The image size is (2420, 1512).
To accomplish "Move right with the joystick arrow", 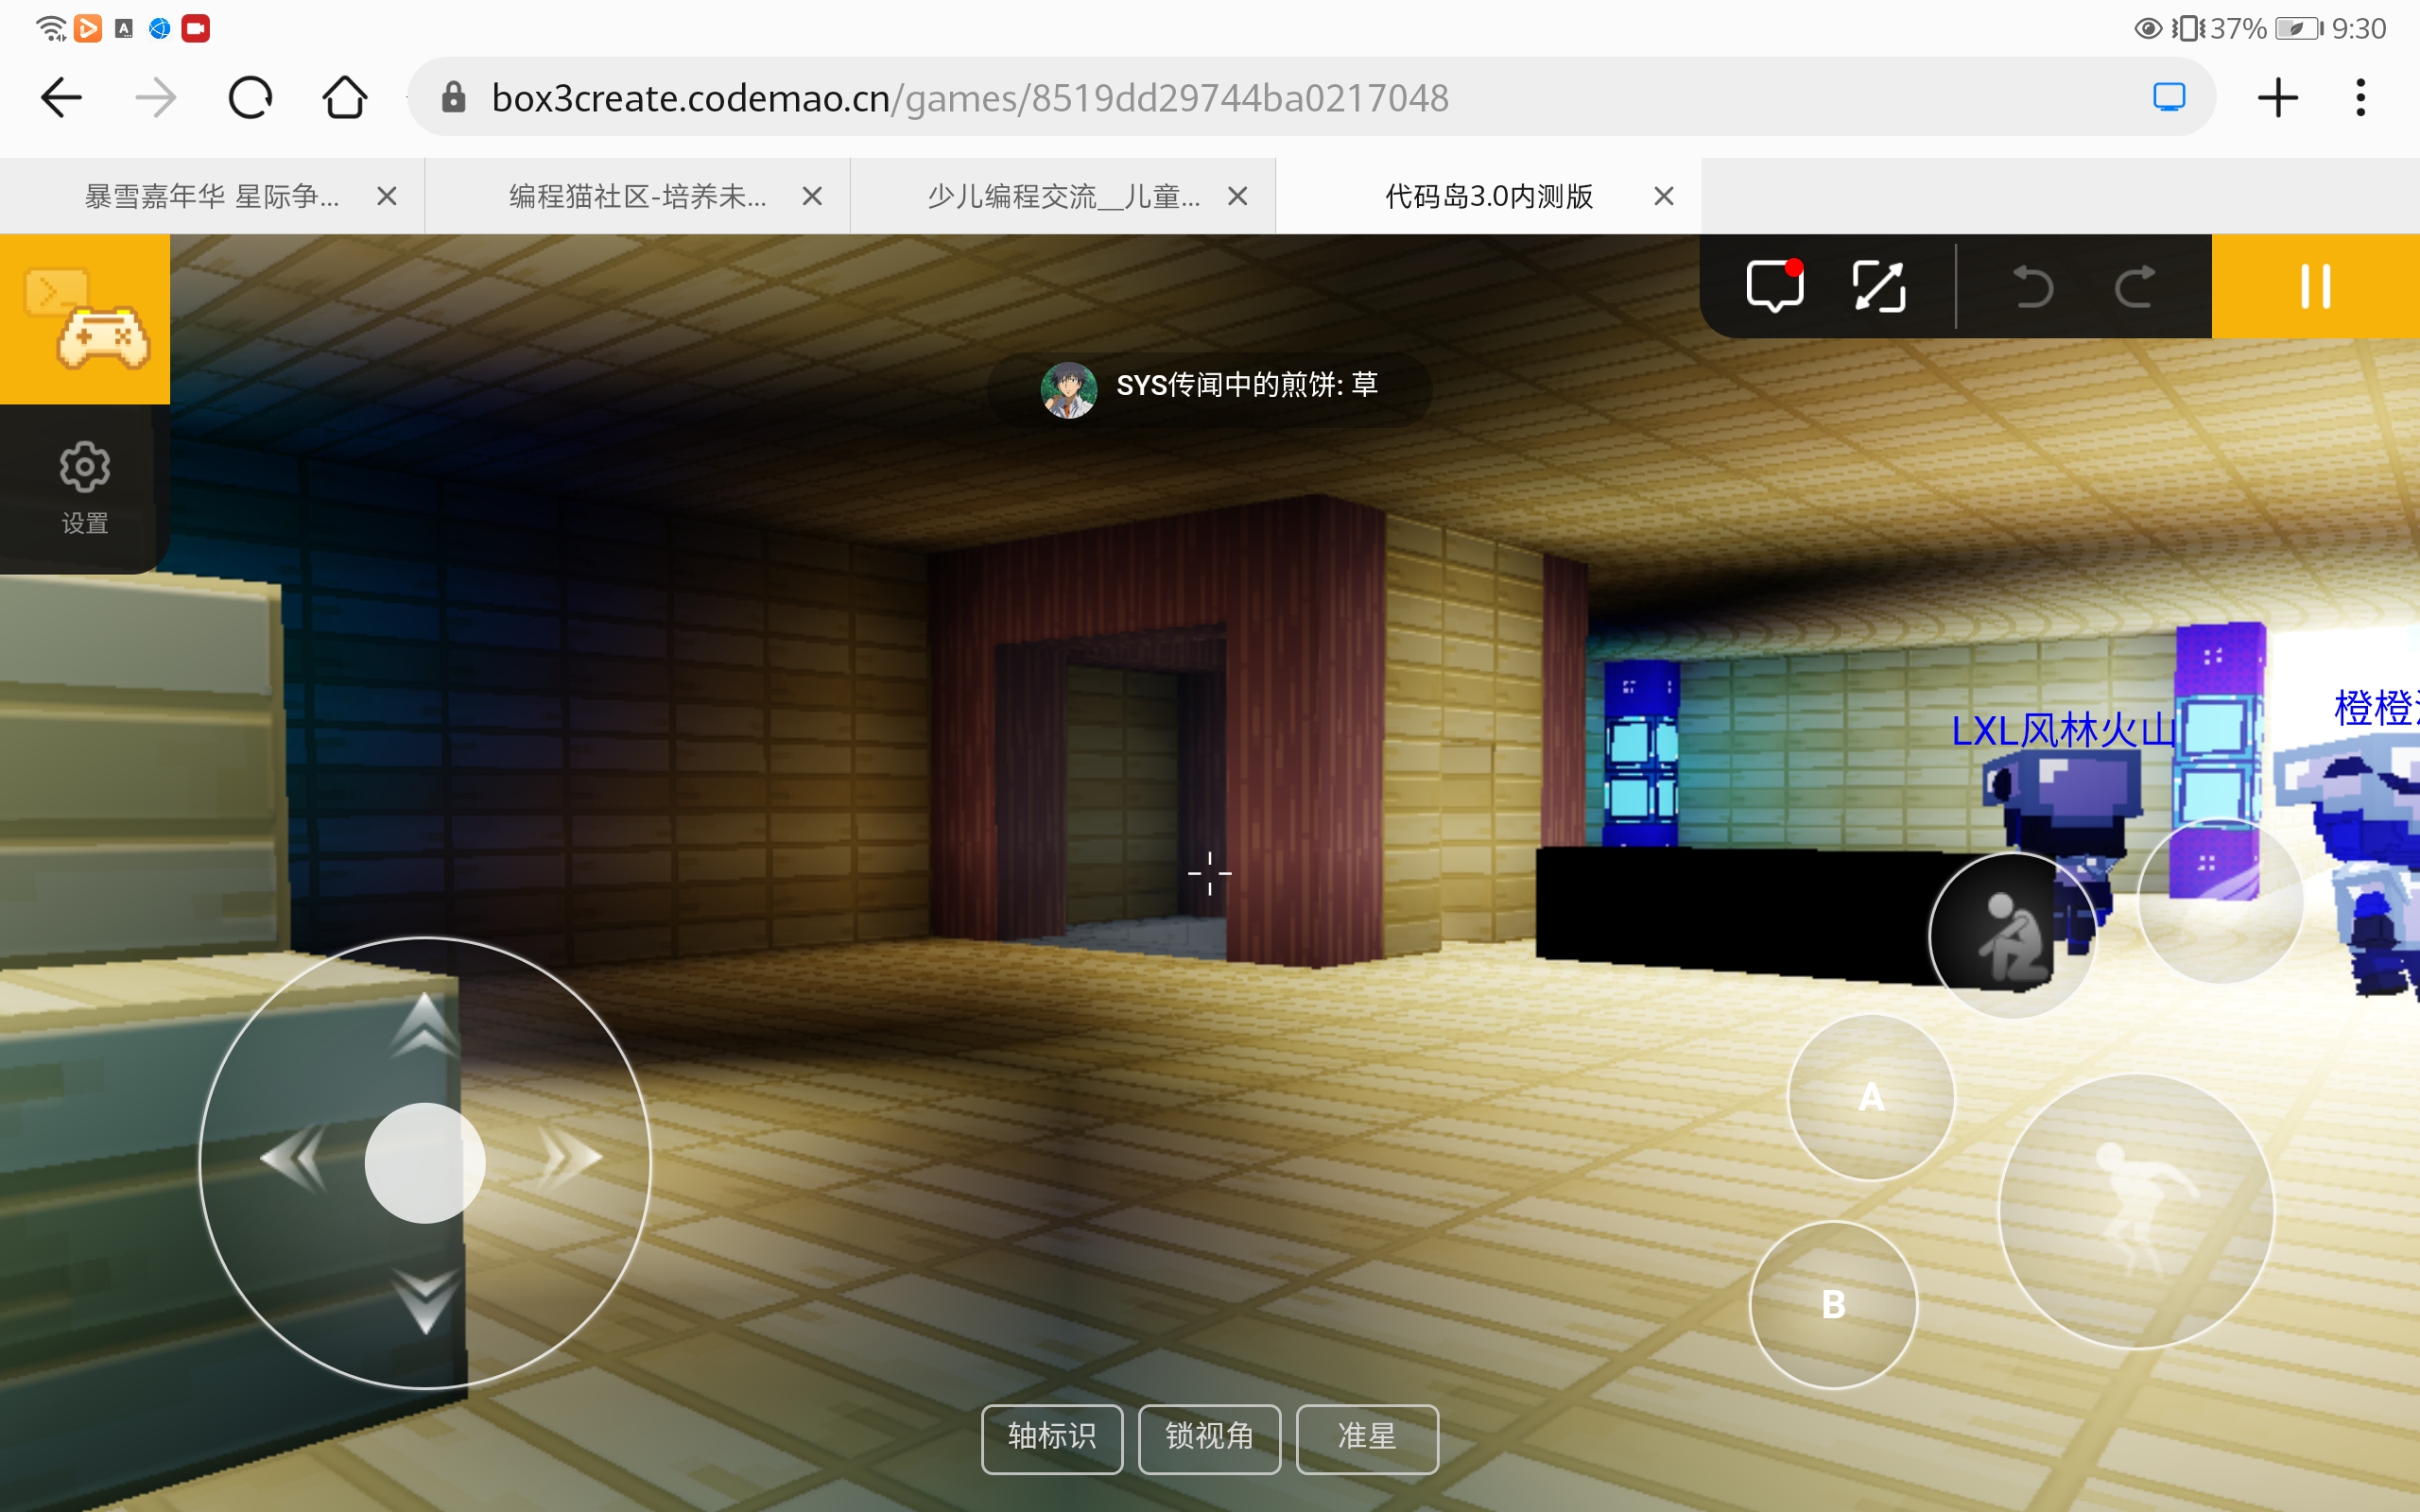I will click(x=571, y=1159).
